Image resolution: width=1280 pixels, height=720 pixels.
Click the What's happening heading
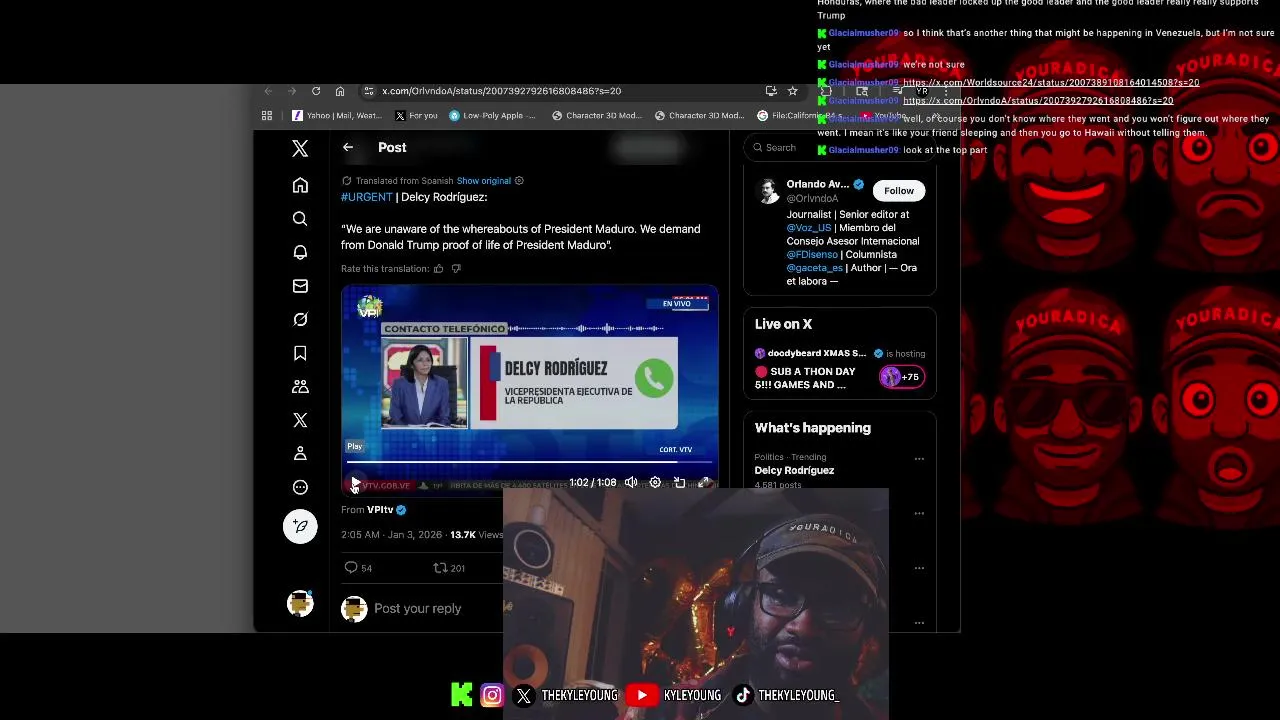tap(812, 428)
